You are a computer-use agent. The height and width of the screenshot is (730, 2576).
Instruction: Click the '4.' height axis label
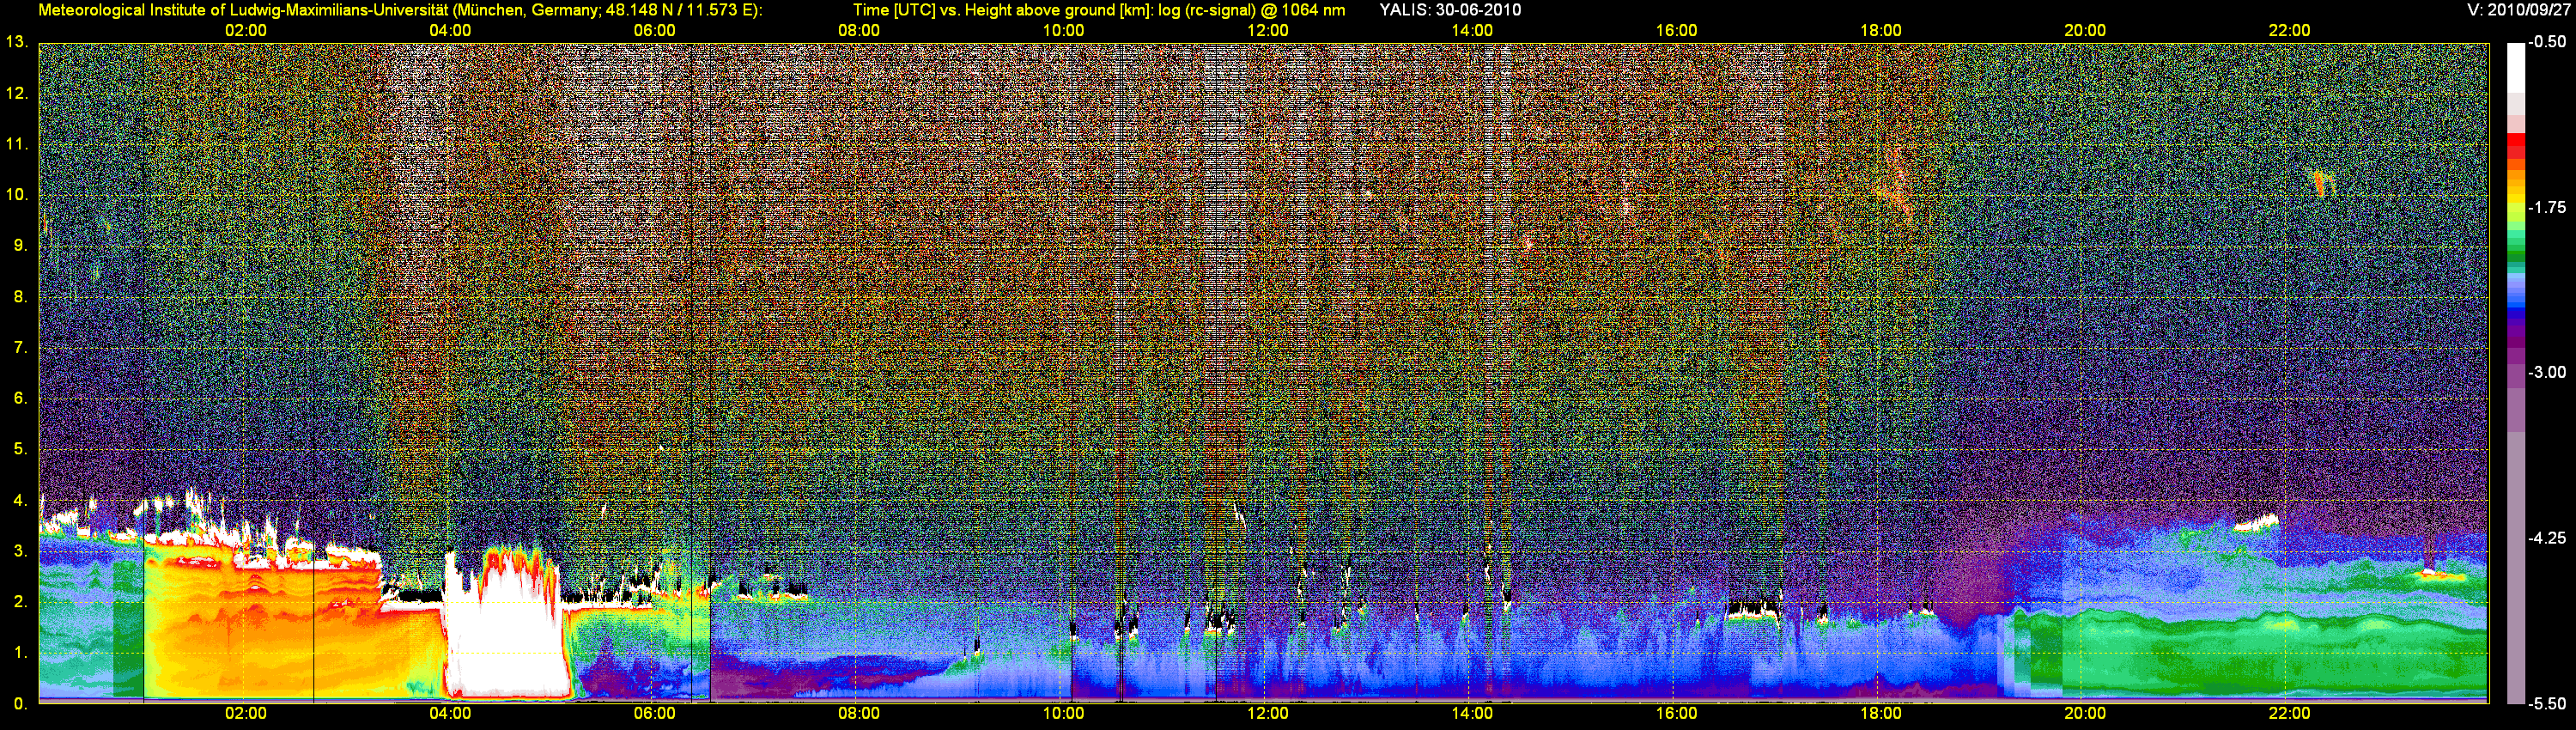click(x=19, y=500)
